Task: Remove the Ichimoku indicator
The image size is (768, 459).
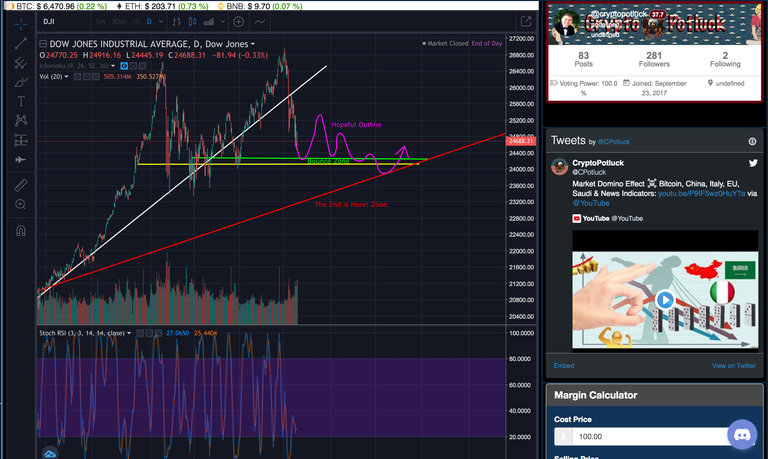Action: pos(143,66)
